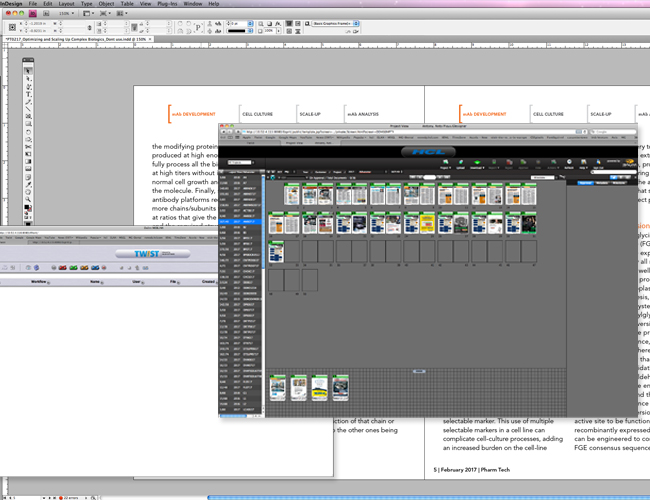Click the Report icon in HCL toolbar
Image resolution: width=650 pixels, height=500 pixels.
tap(493, 164)
